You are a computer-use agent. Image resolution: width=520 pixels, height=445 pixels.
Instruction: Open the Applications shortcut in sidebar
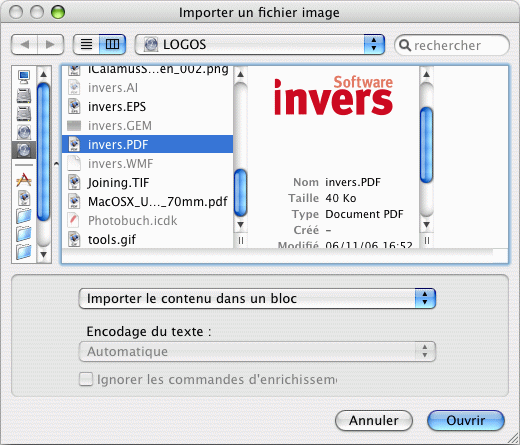[x=24, y=180]
